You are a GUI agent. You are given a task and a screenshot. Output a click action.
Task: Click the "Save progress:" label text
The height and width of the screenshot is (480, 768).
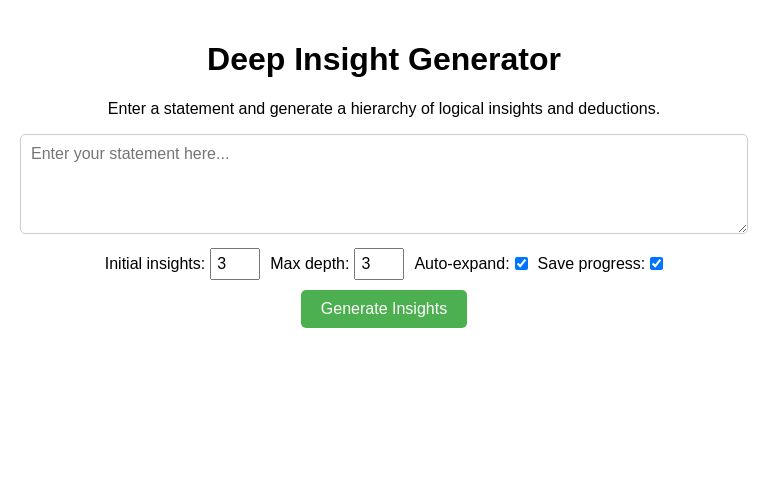[591, 264]
